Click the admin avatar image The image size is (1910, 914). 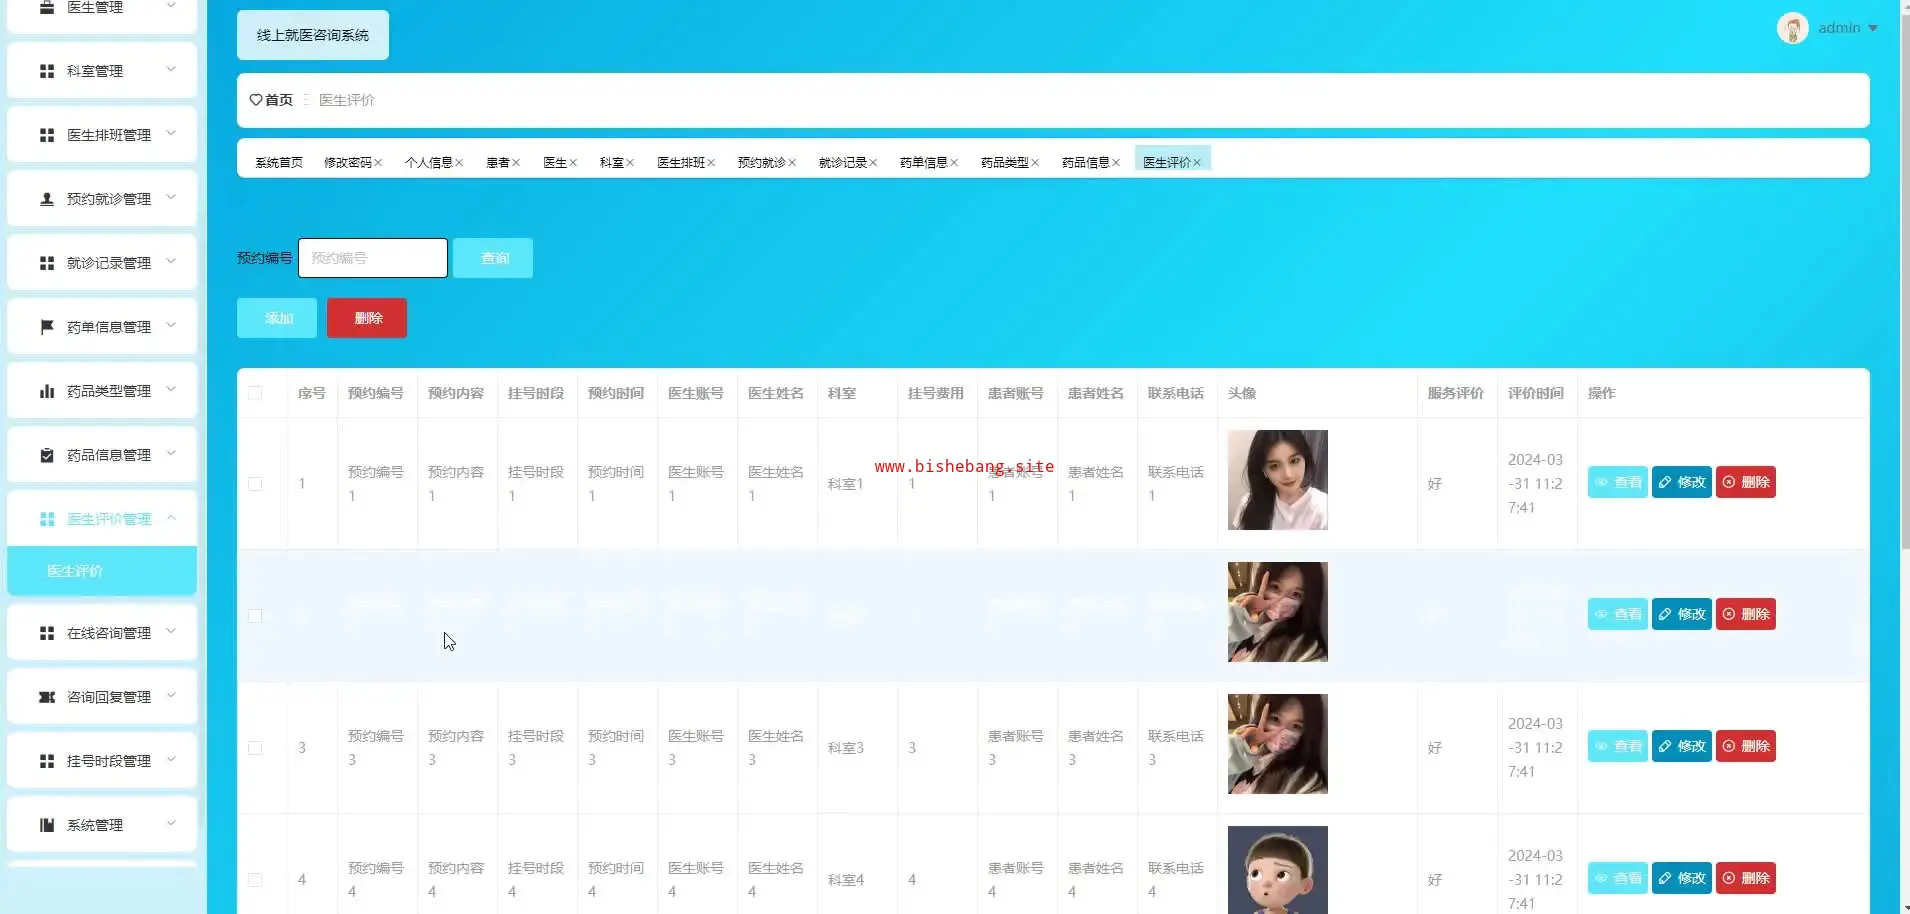click(x=1792, y=28)
